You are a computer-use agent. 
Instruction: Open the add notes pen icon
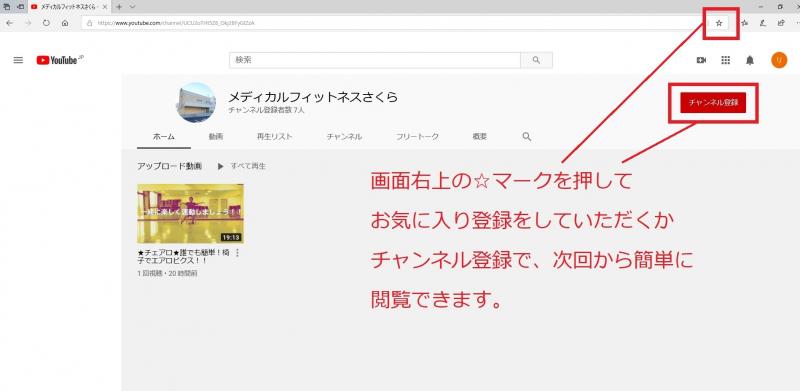coord(763,23)
